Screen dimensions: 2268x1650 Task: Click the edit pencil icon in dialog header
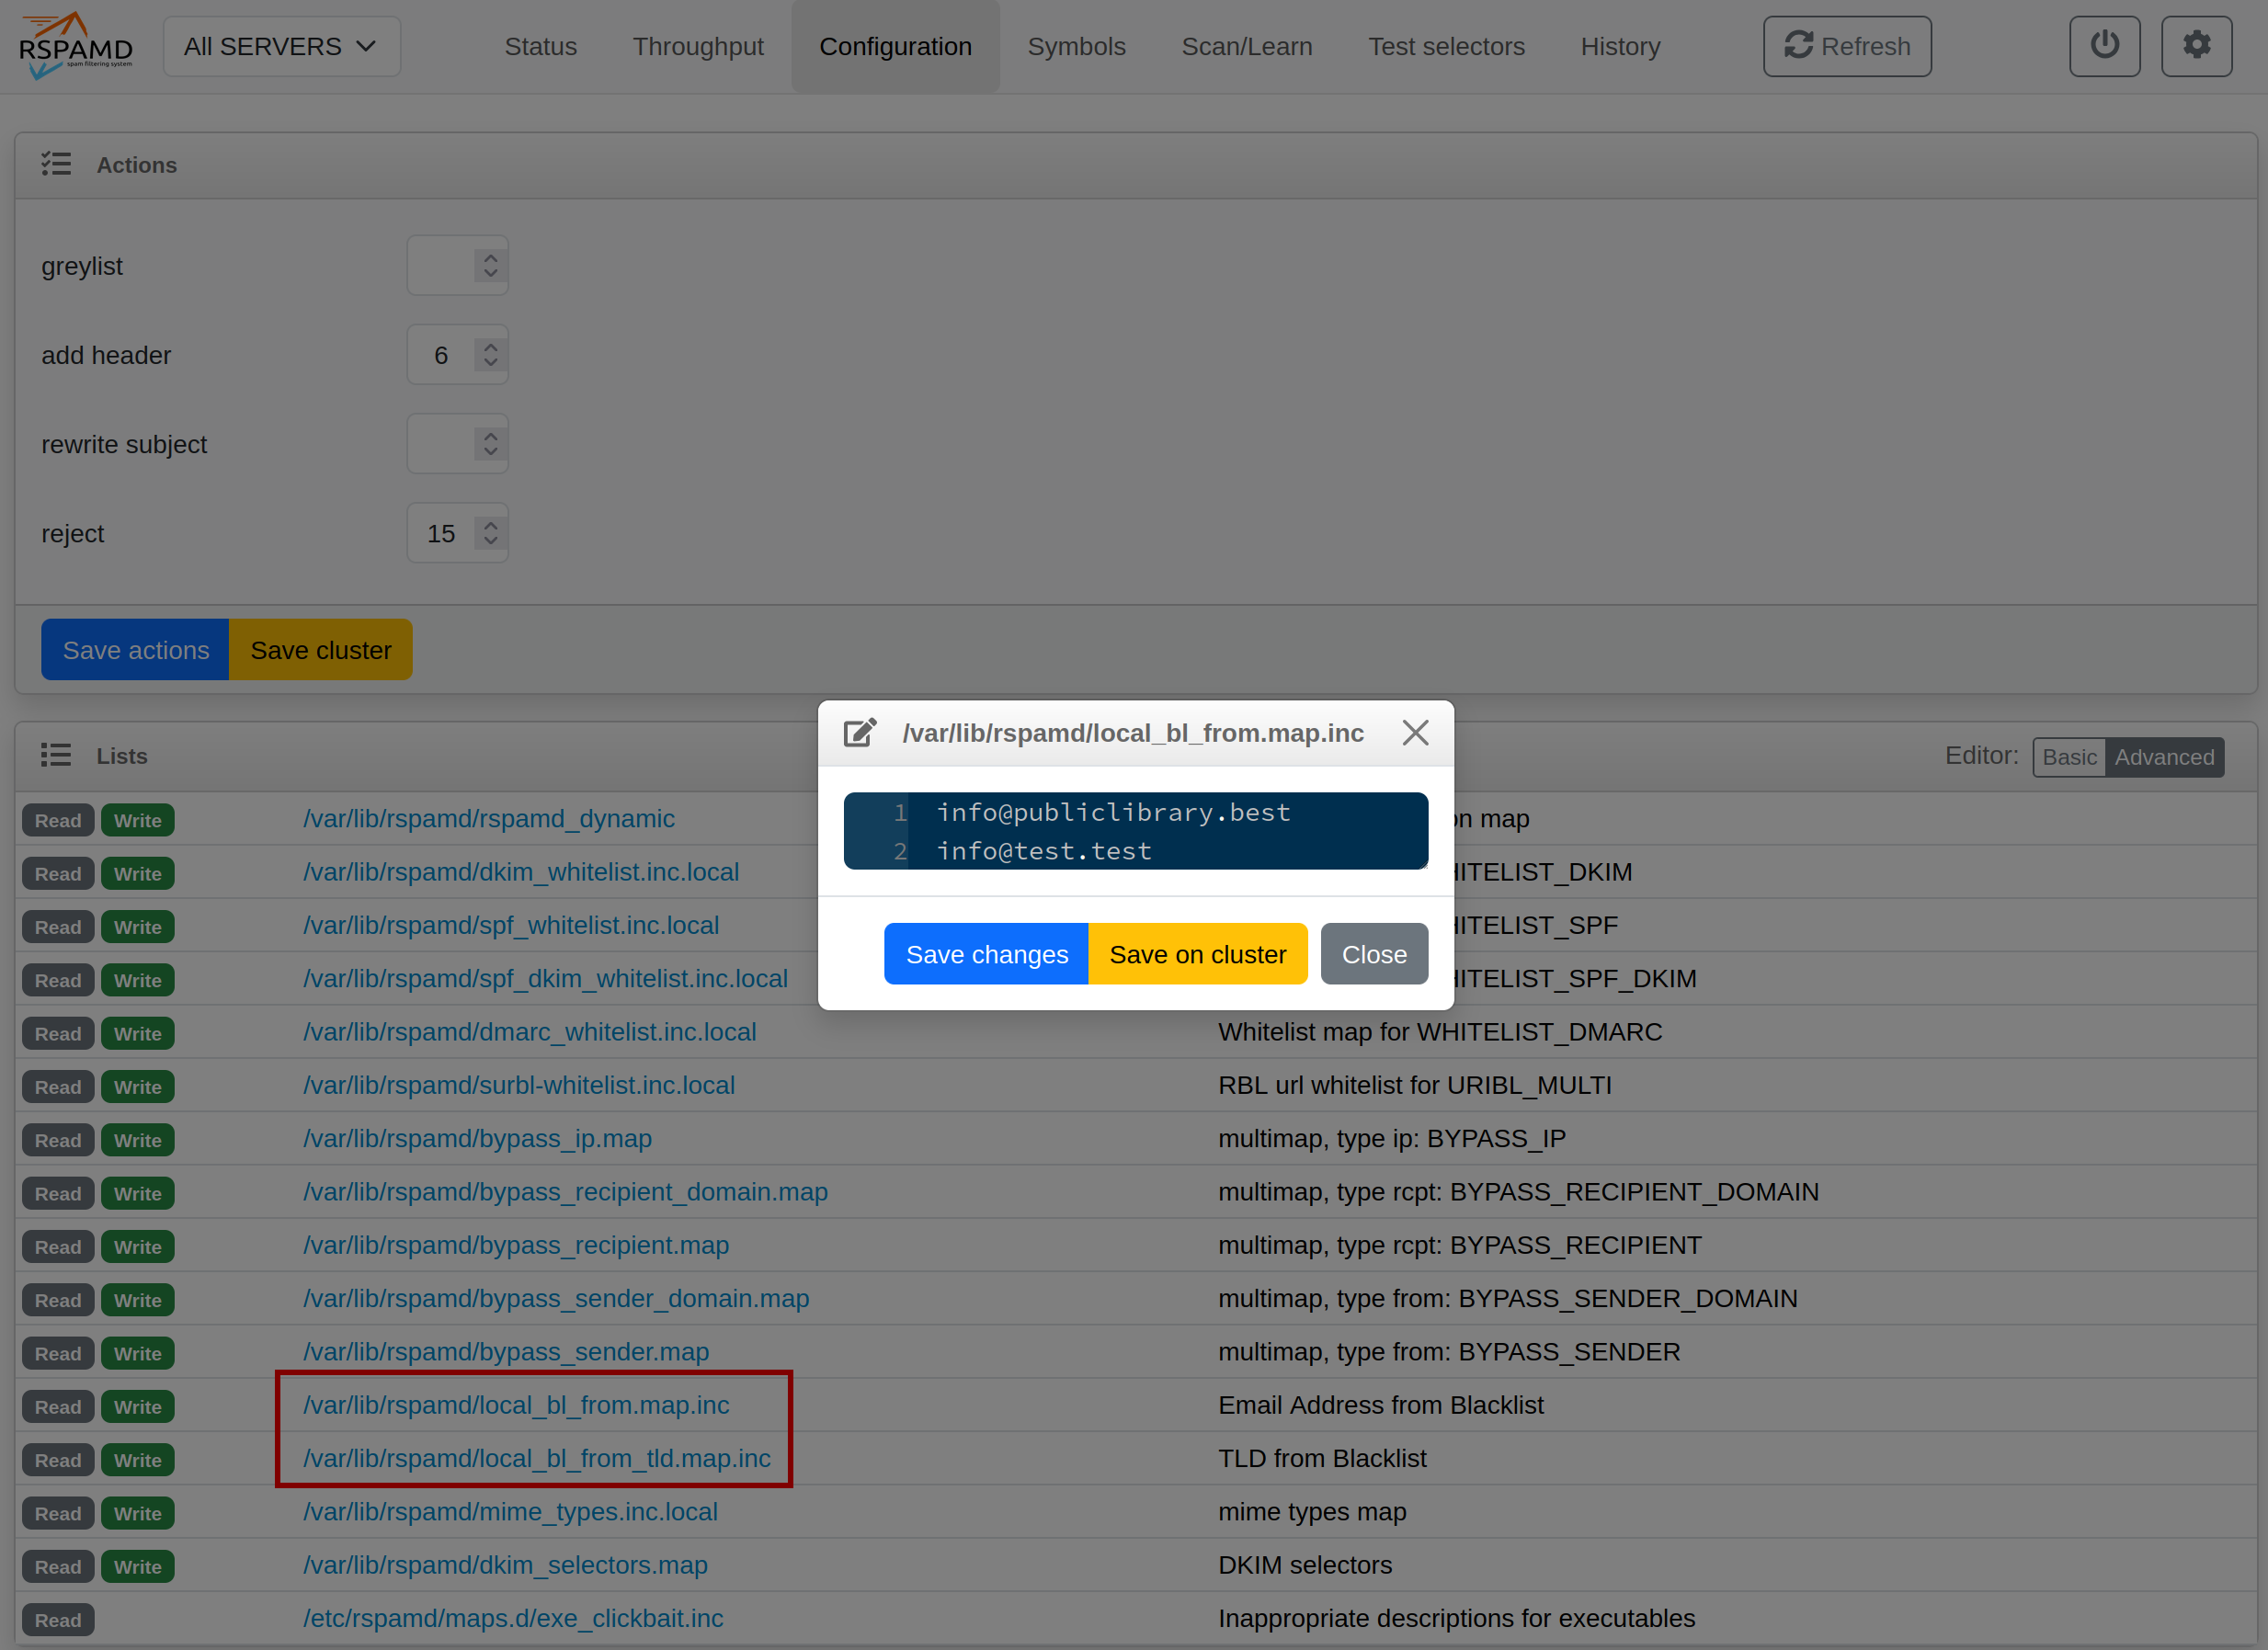tap(859, 733)
